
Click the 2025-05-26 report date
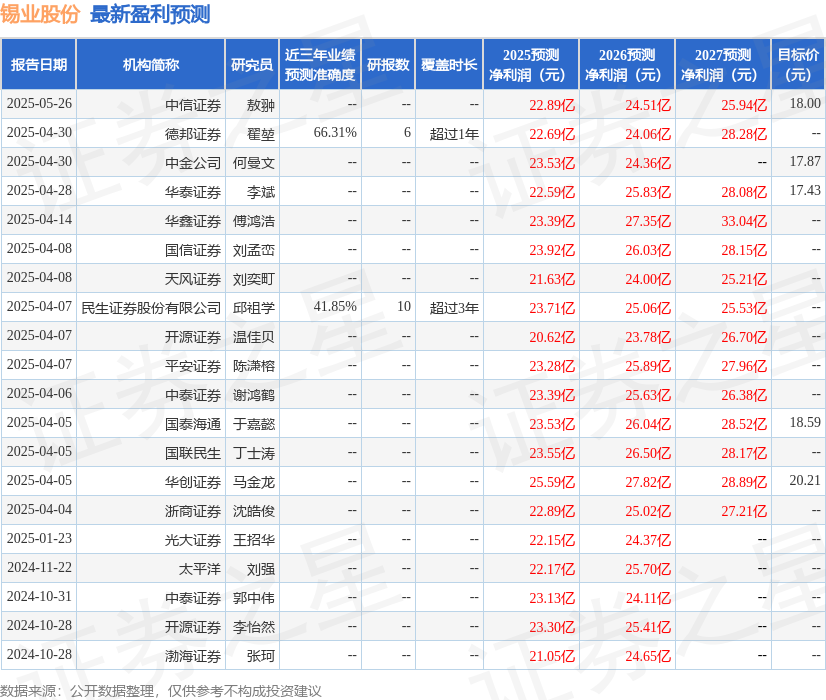click(x=41, y=104)
